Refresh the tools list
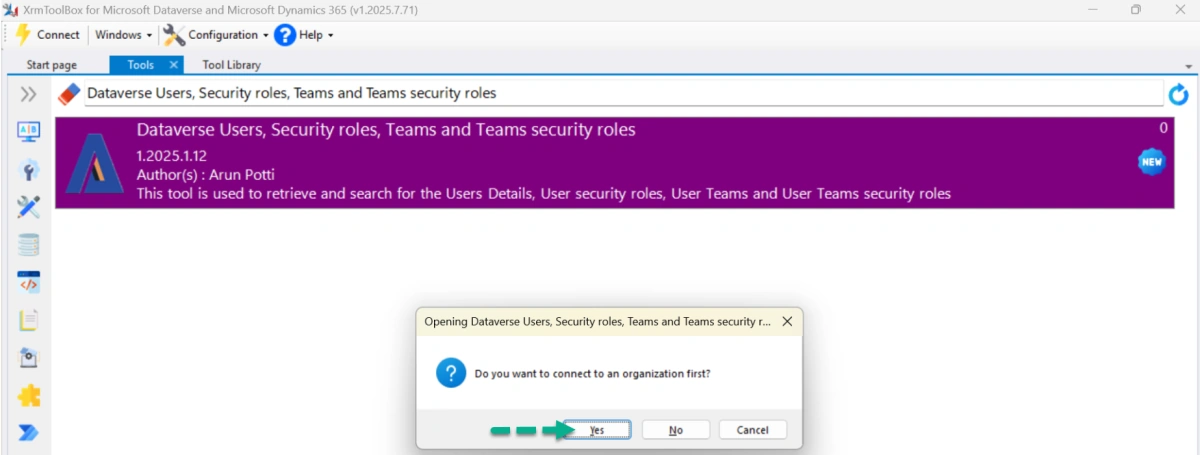 pos(1179,95)
